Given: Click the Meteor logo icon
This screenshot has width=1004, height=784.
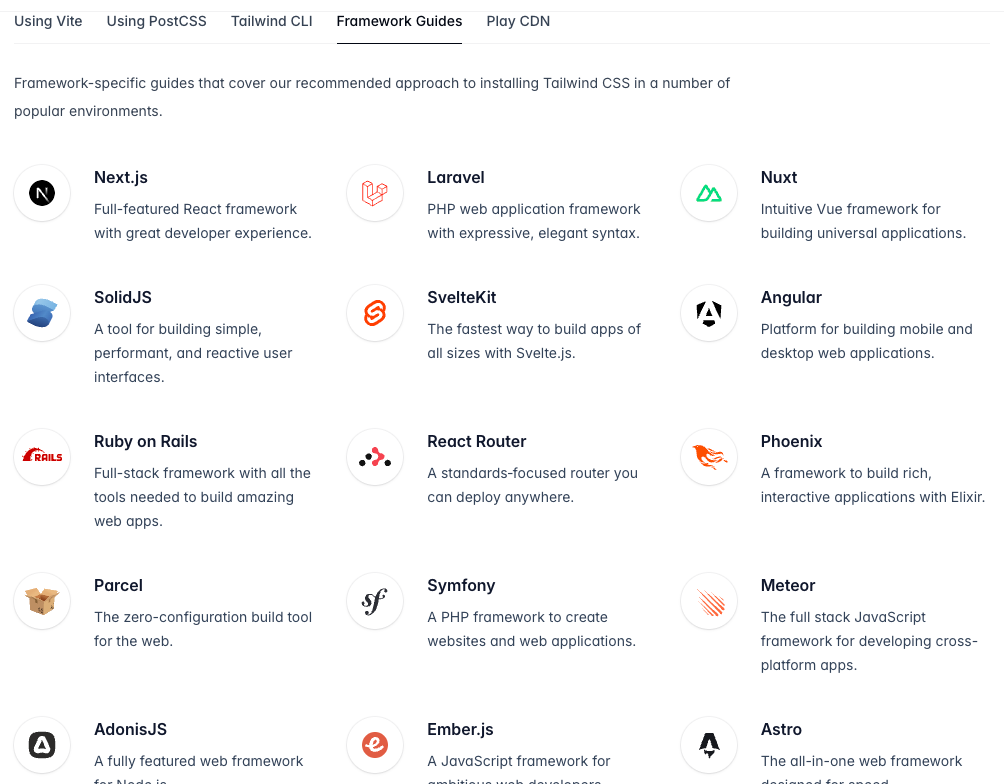Looking at the screenshot, I should point(711,602).
